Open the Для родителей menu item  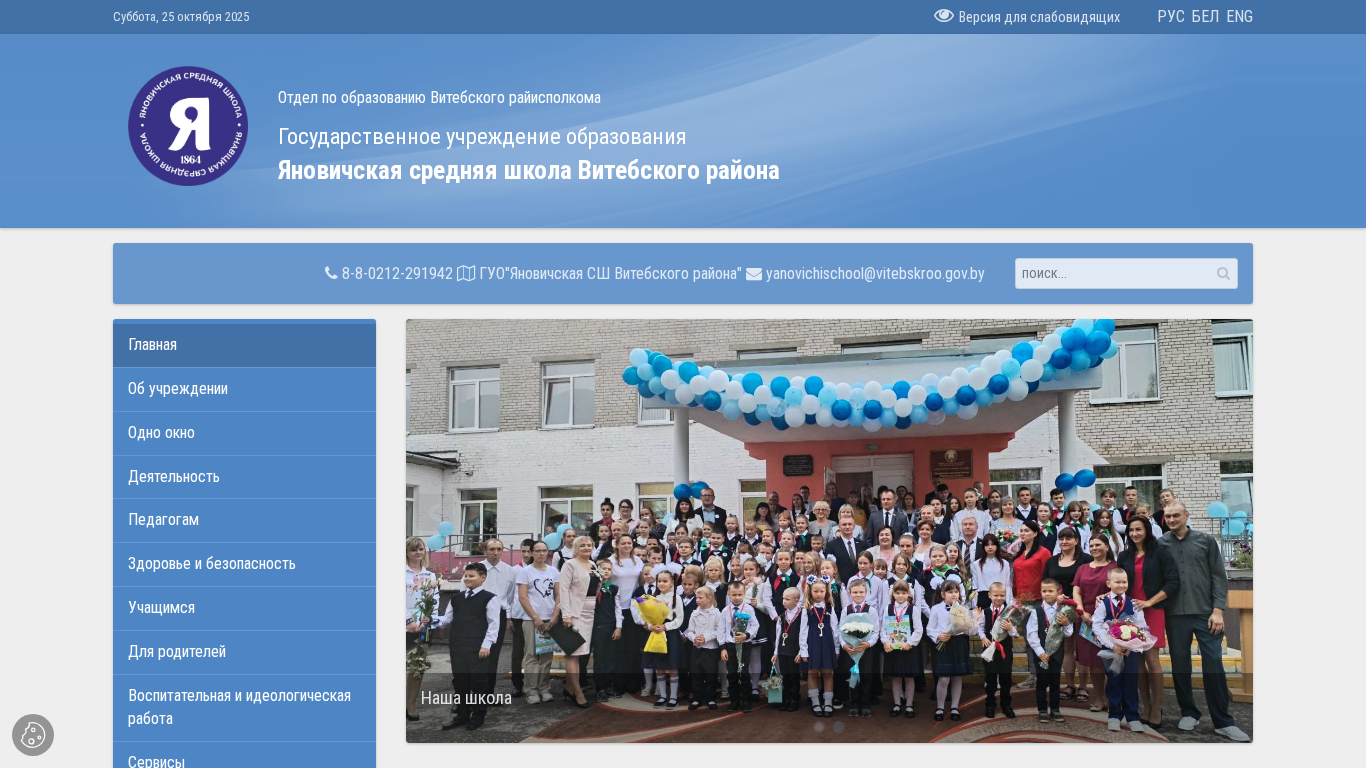point(177,652)
